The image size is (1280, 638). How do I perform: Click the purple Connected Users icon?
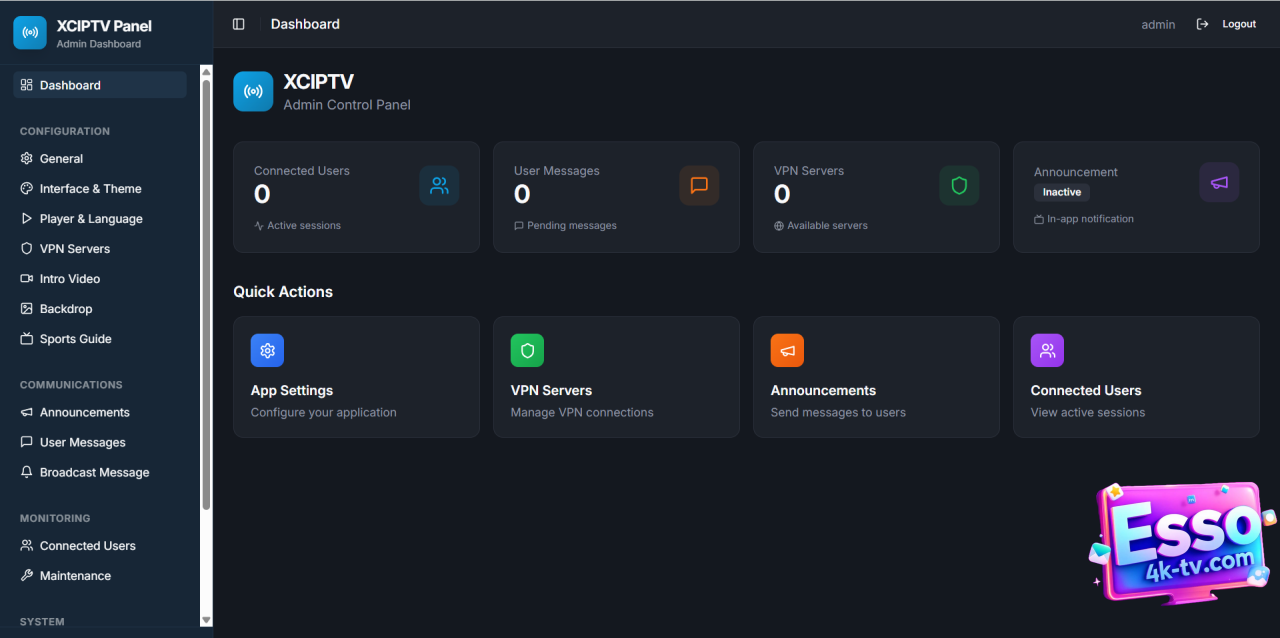pos(1047,351)
